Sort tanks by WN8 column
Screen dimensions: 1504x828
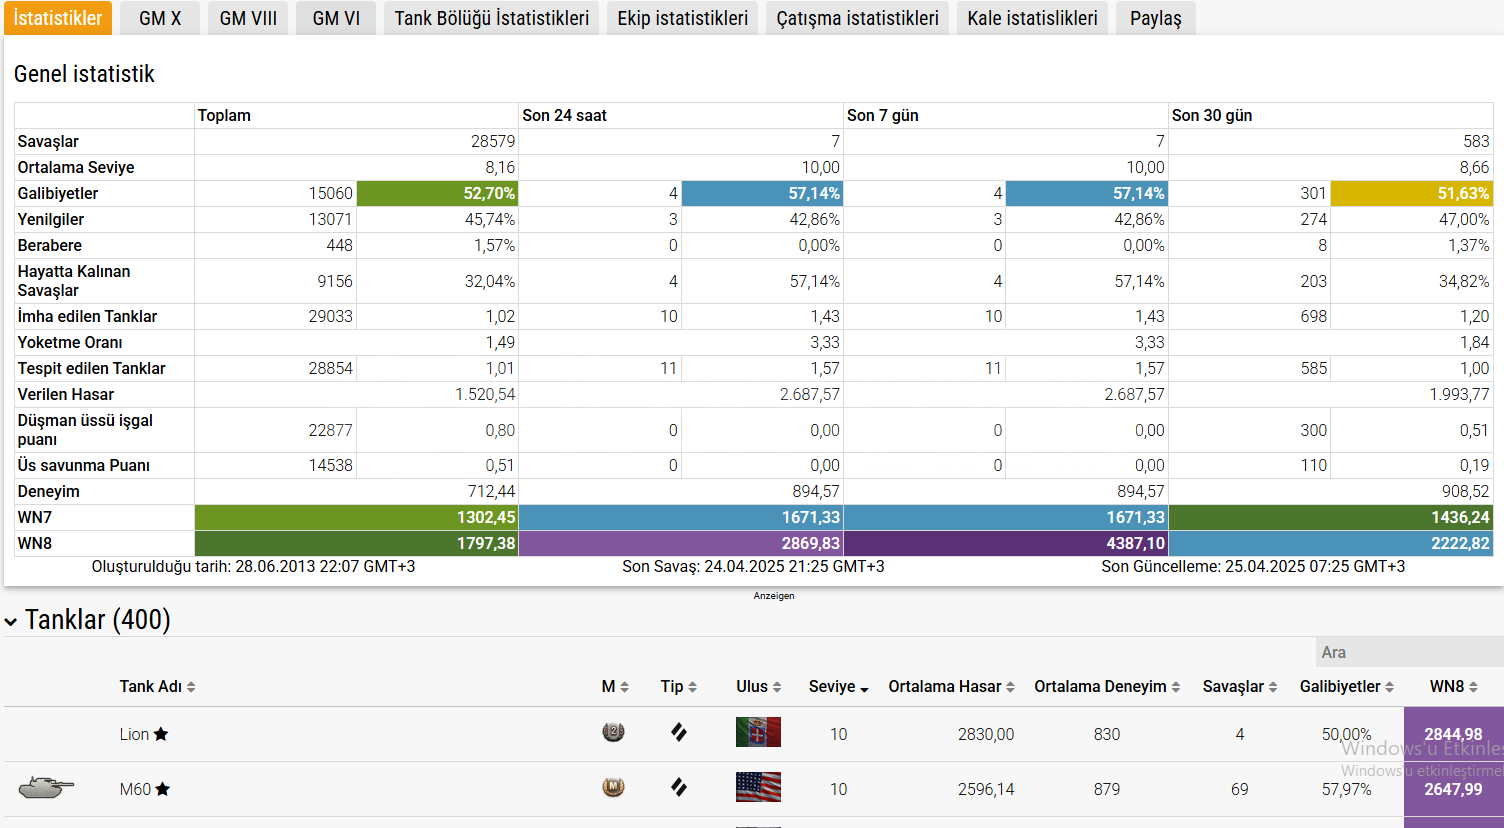[x=1453, y=687]
